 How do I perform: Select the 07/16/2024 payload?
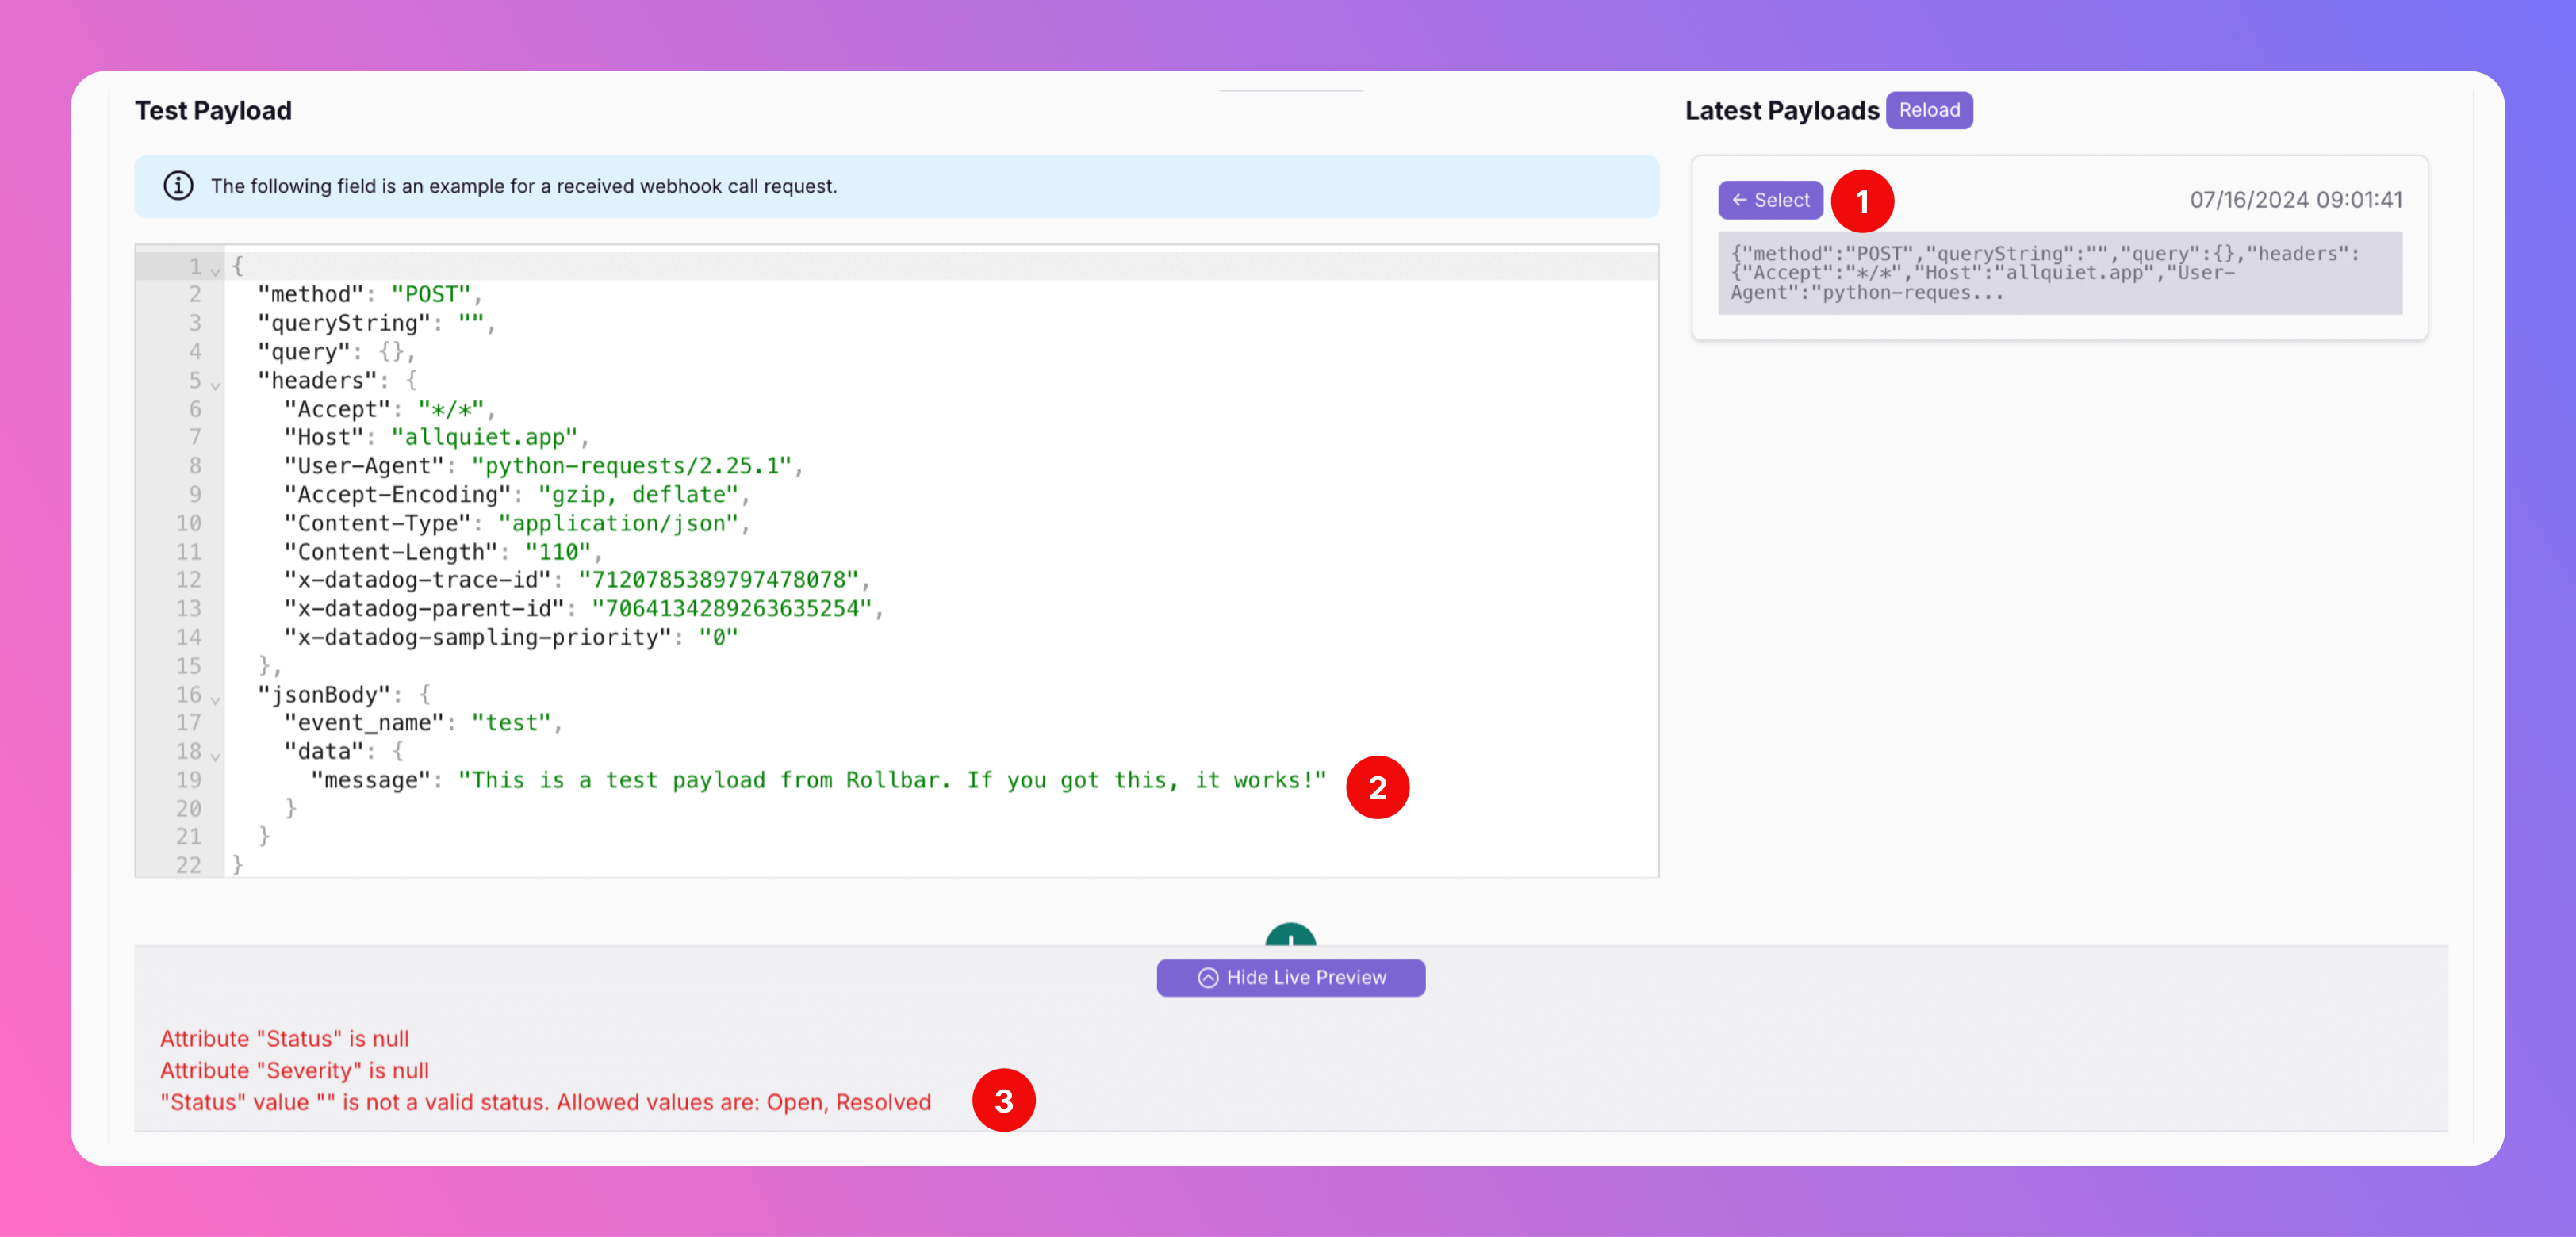click(1770, 200)
